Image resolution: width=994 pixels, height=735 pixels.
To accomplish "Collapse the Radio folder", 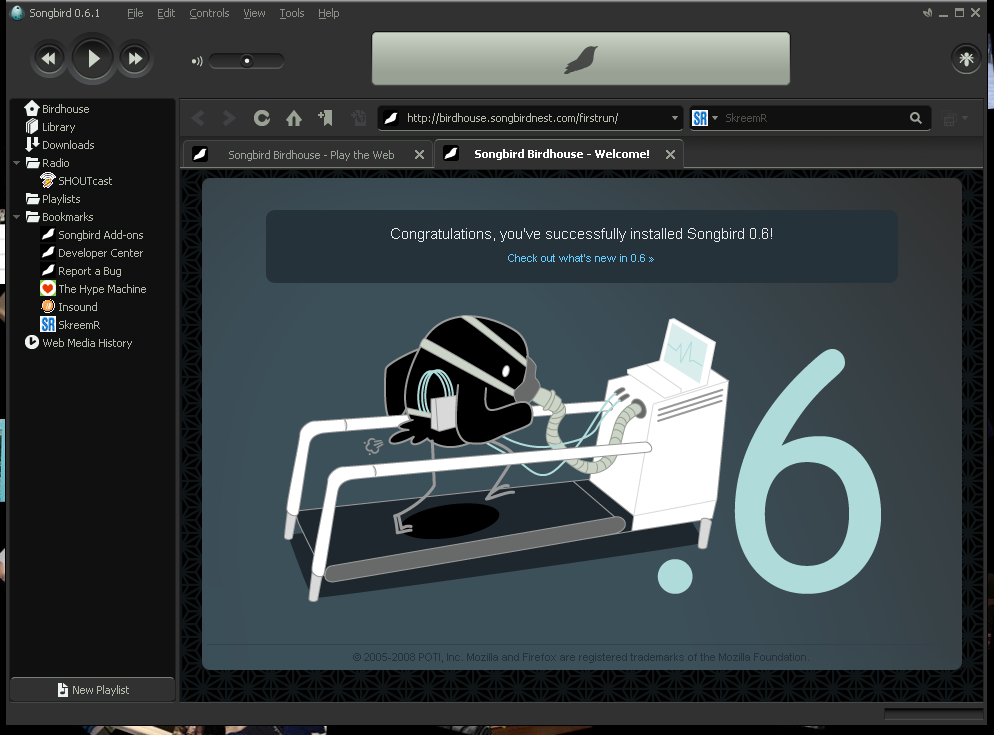I will click(x=16, y=163).
